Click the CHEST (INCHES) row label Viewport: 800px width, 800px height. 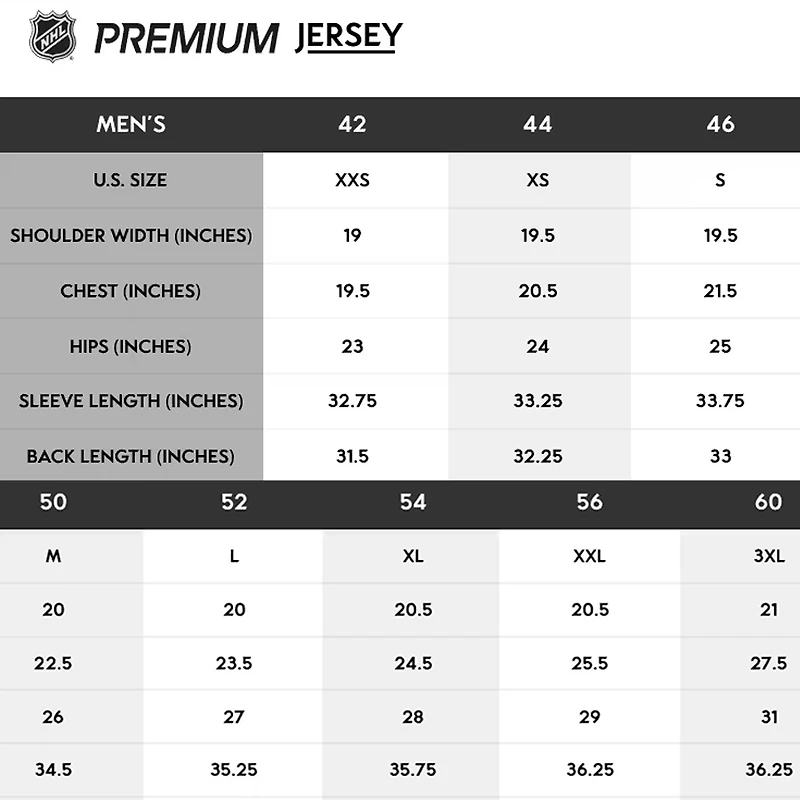(x=131, y=291)
